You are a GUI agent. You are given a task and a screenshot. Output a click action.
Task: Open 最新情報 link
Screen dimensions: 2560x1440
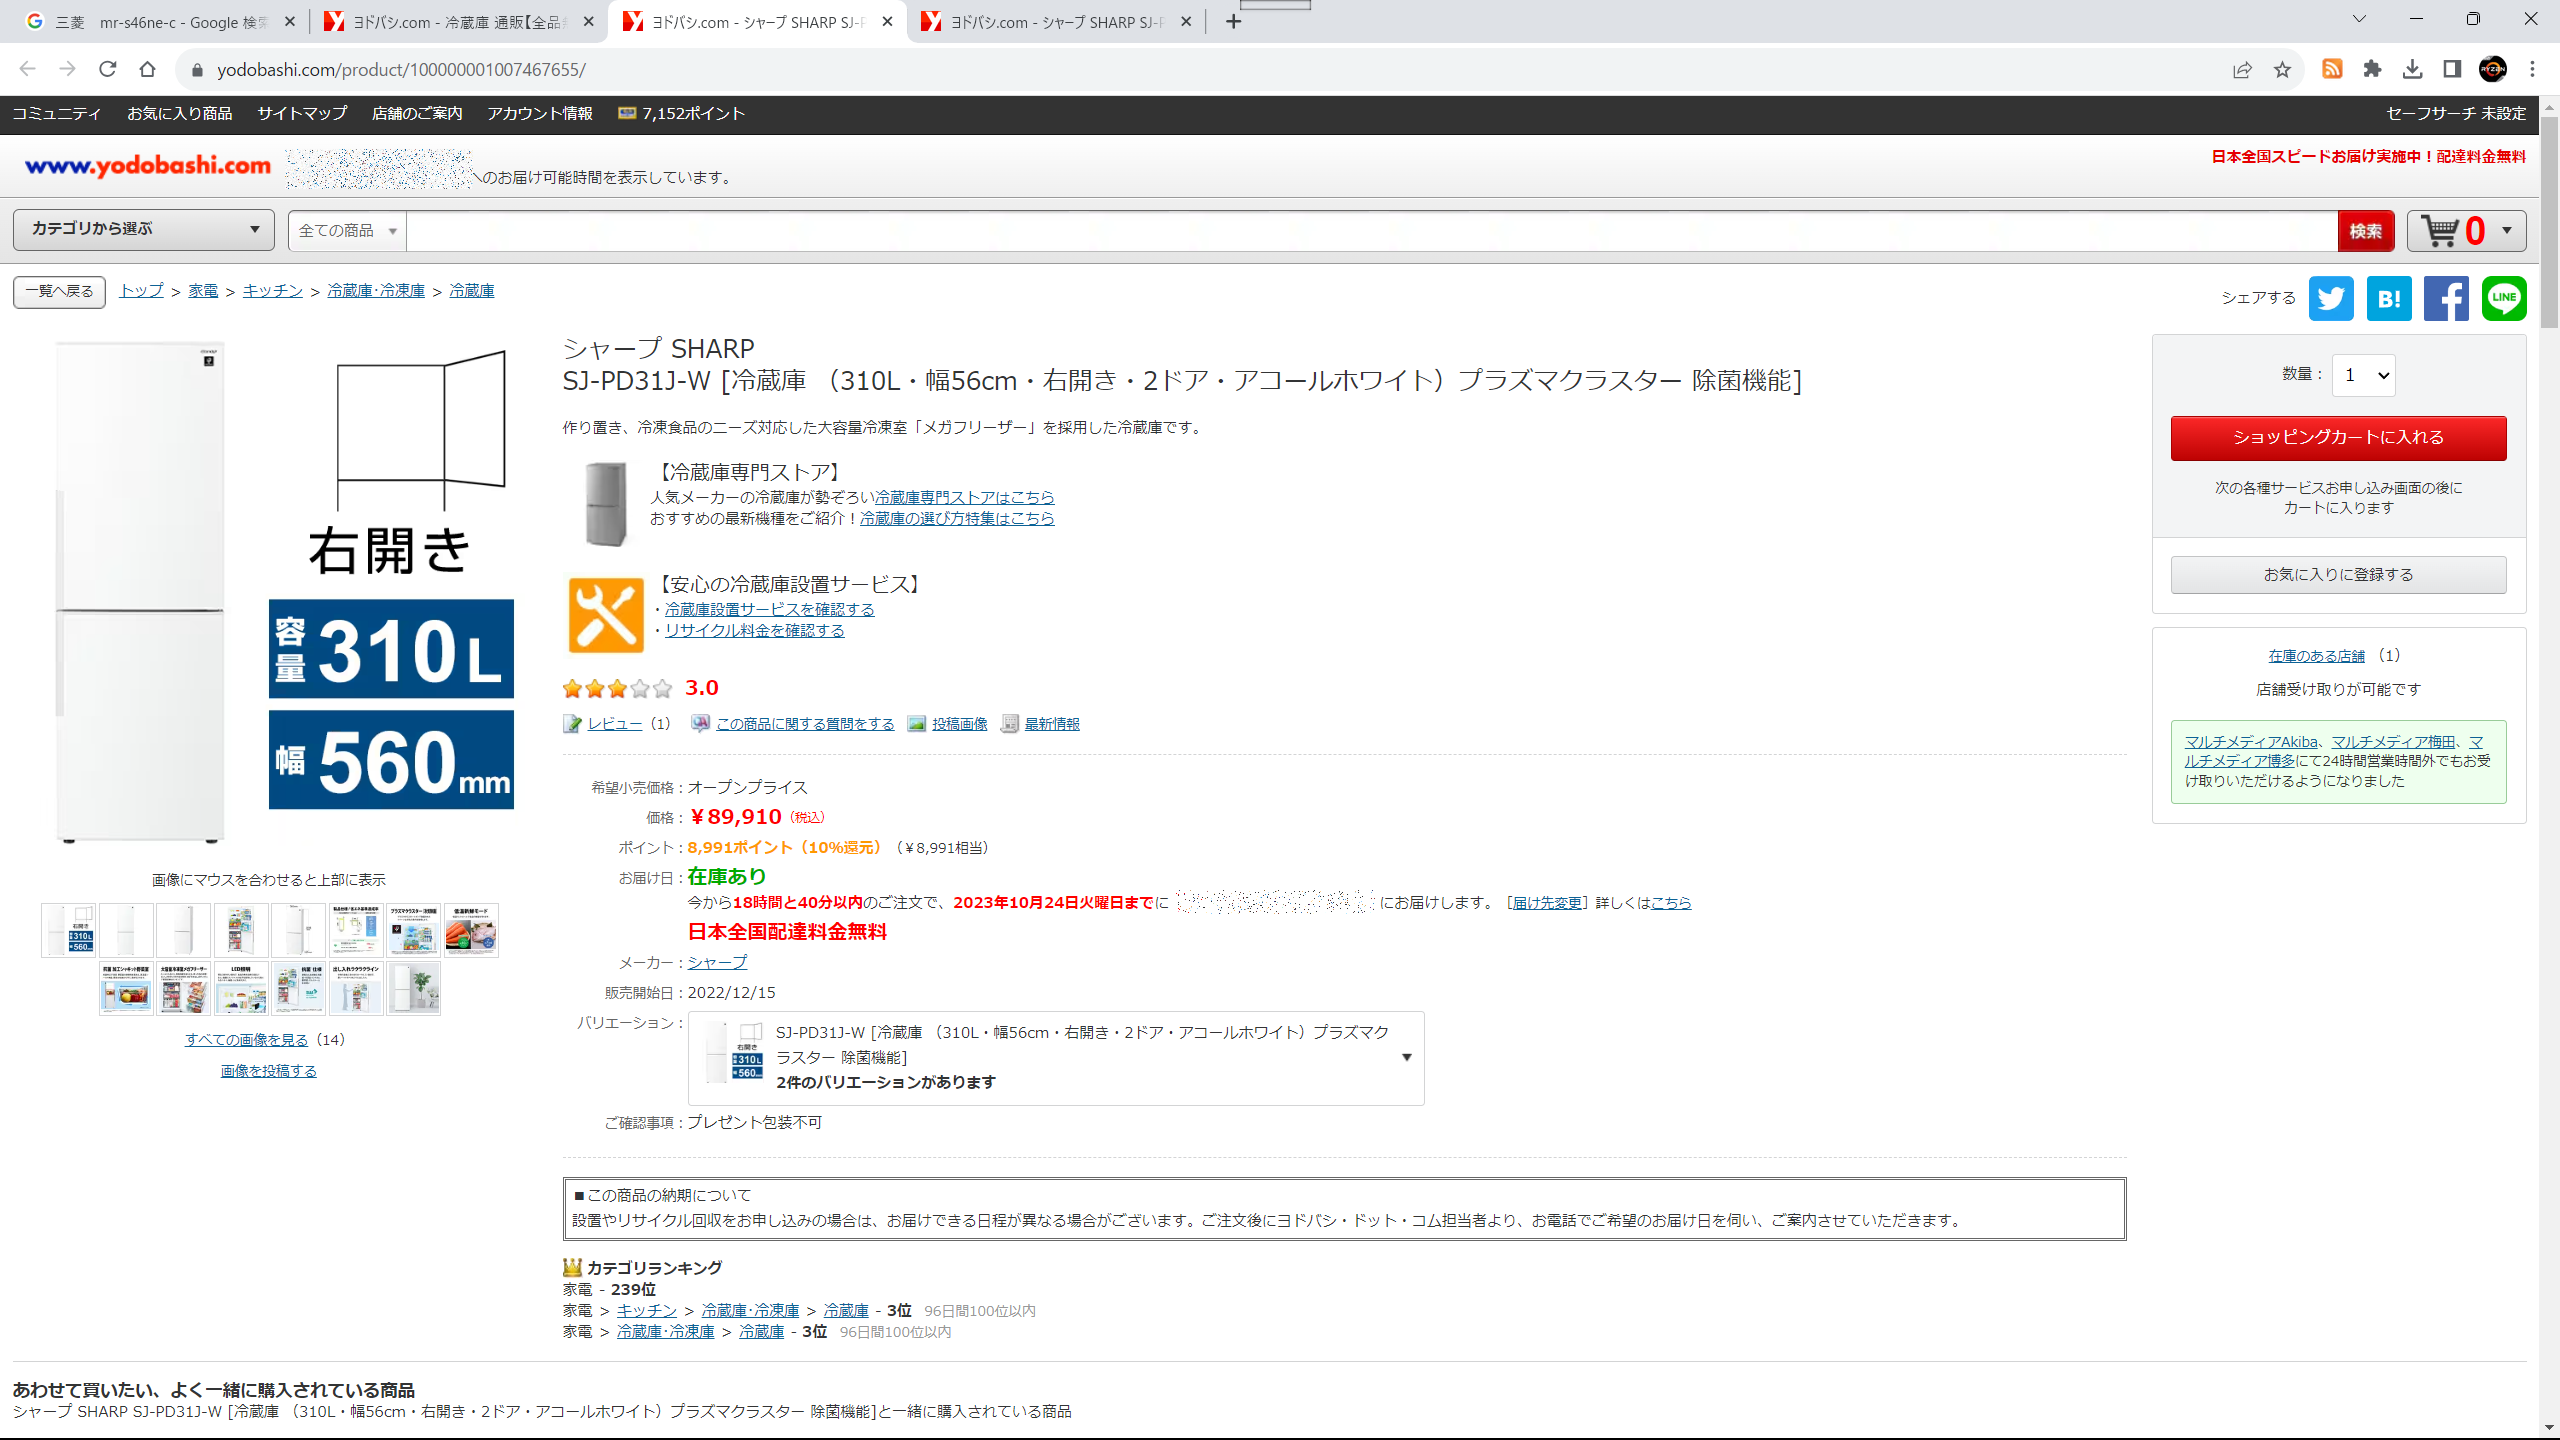coord(1052,724)
